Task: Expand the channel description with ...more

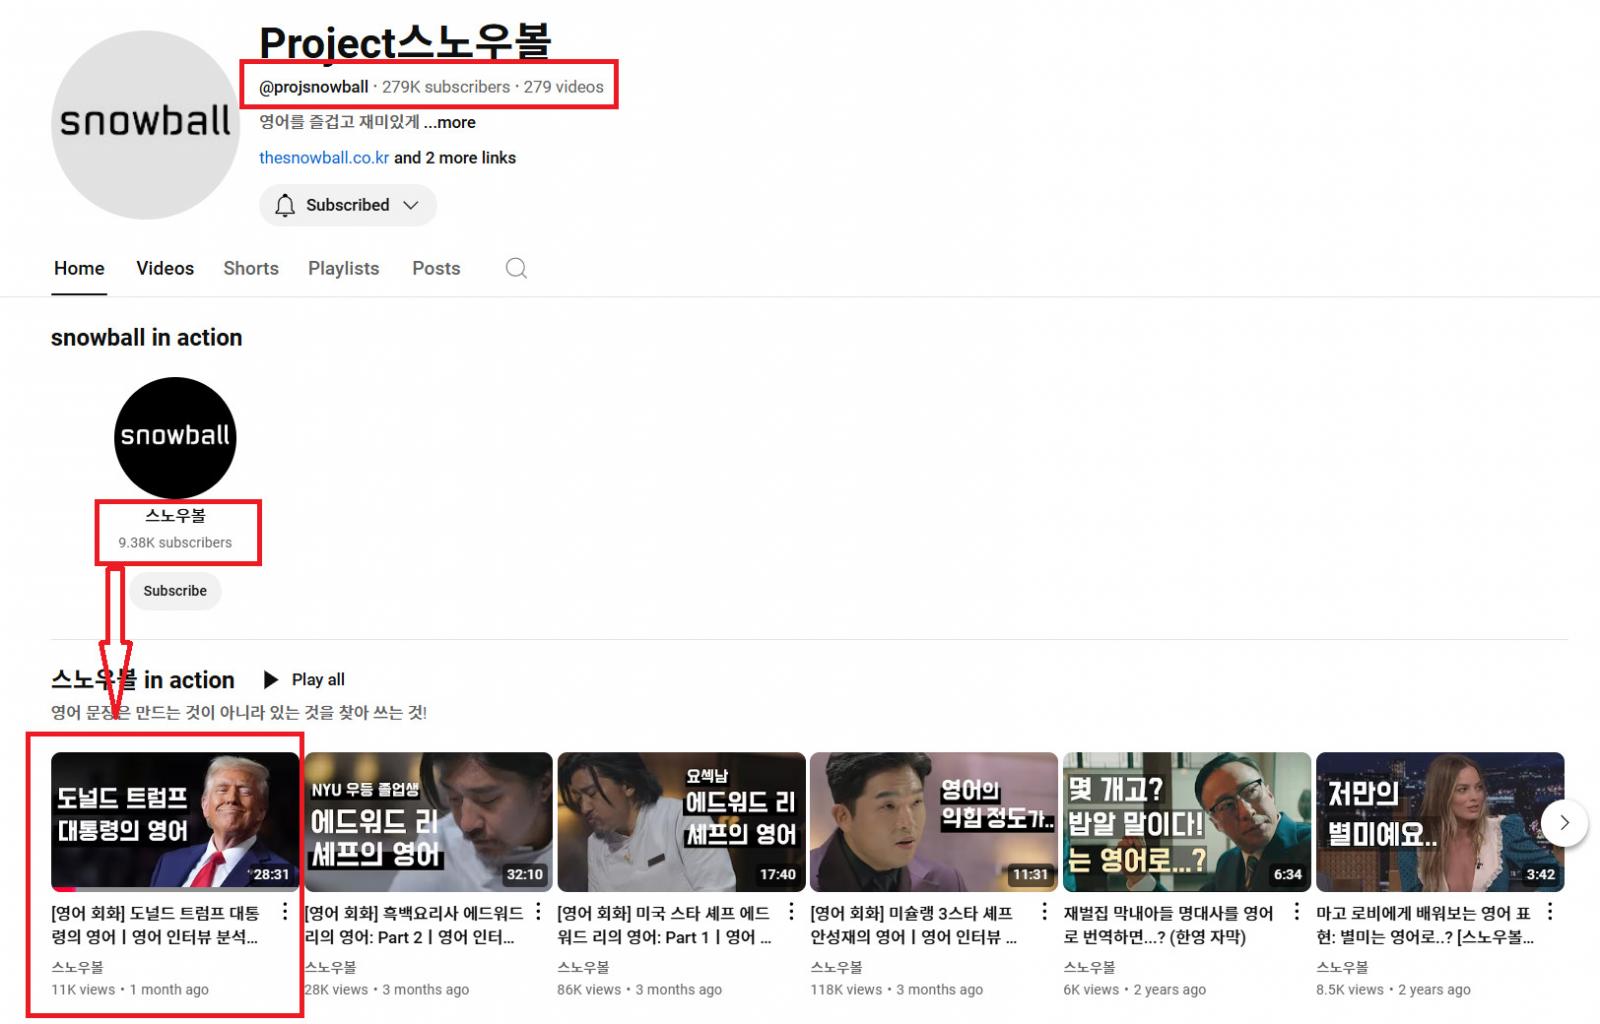Action: [449, 122]
